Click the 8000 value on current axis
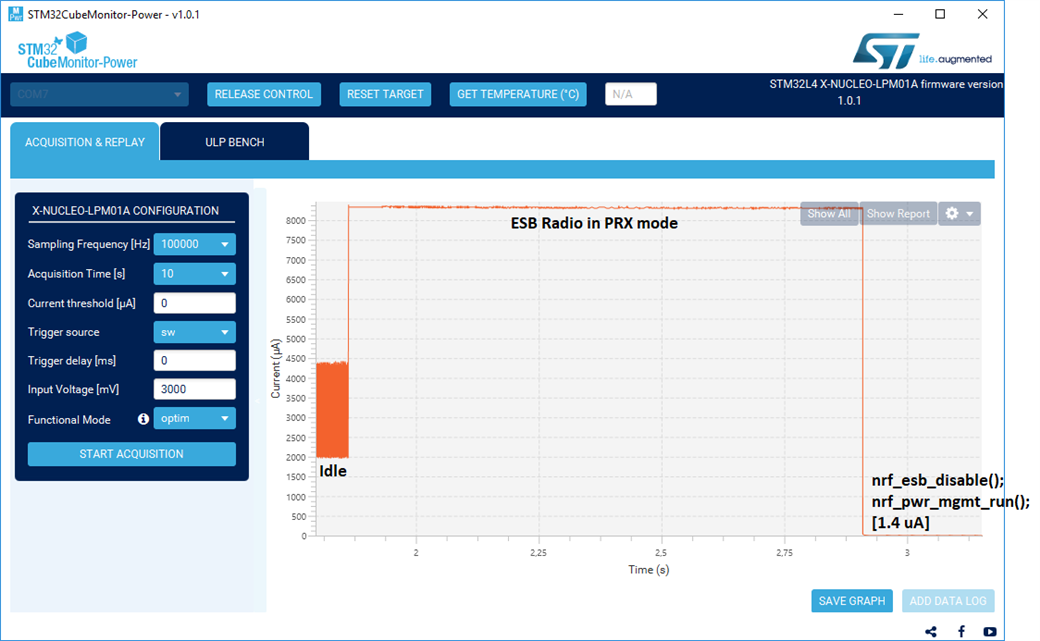The image size is (1040, 641). 296,220
